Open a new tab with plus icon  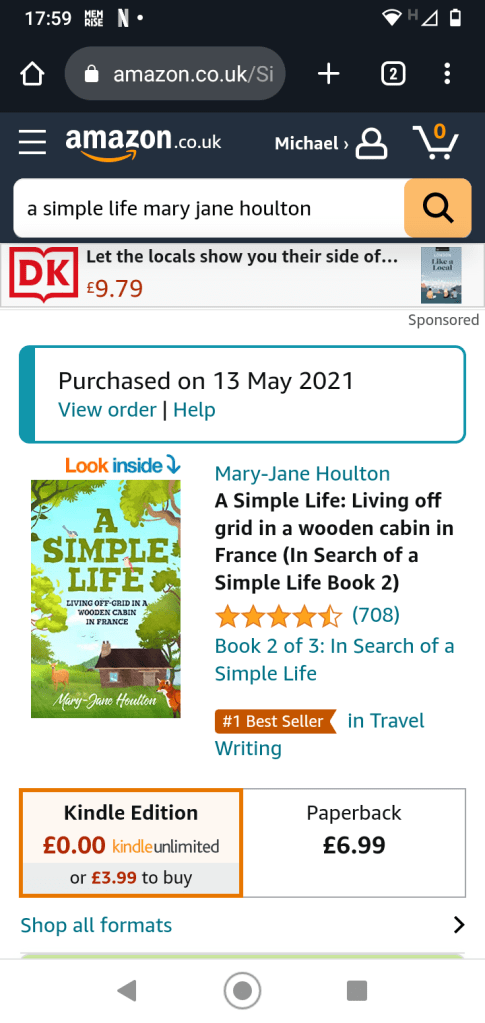pos(328,74)
